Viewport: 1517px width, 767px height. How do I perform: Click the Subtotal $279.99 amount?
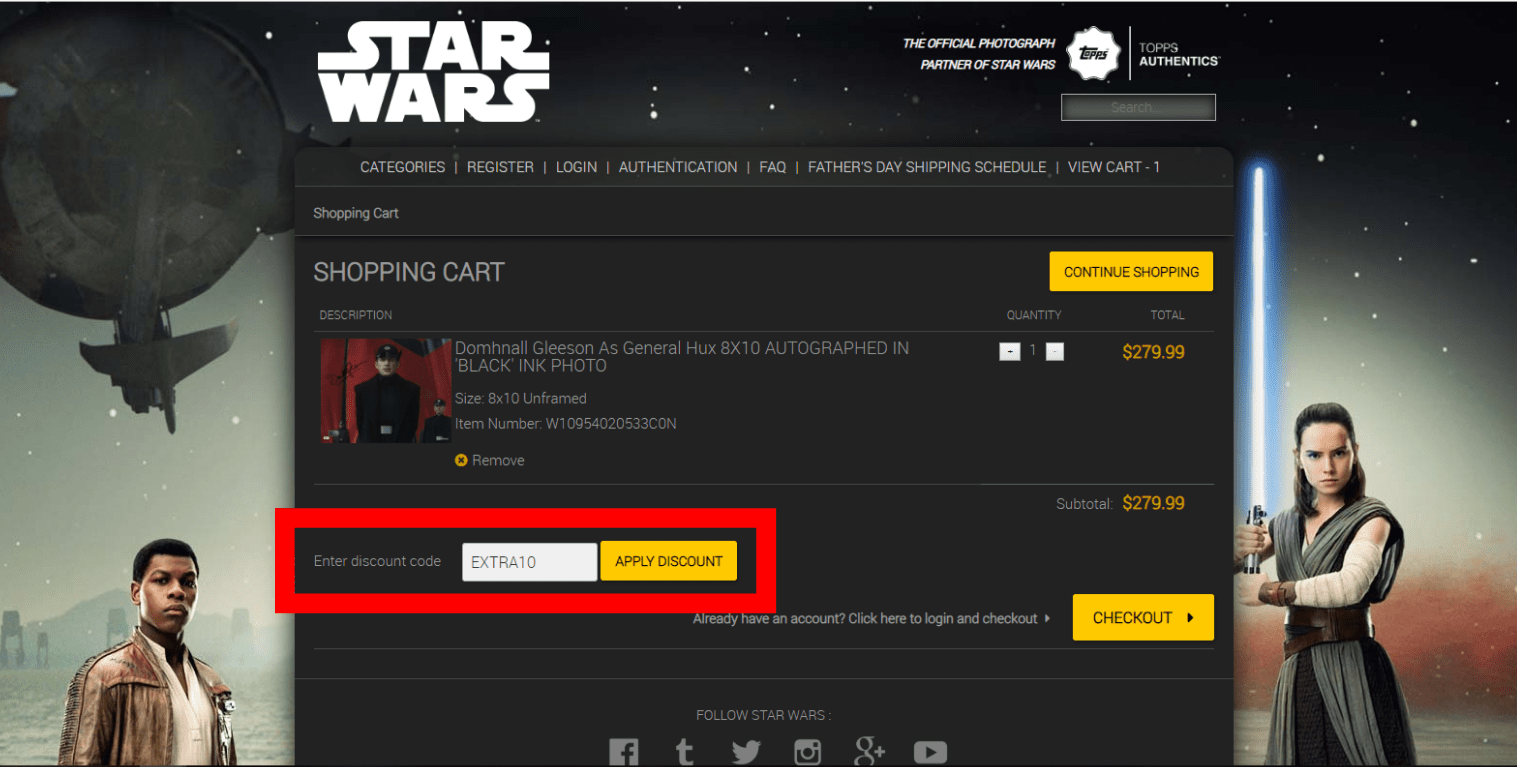pyautogui.click(x=1154, y=503)
